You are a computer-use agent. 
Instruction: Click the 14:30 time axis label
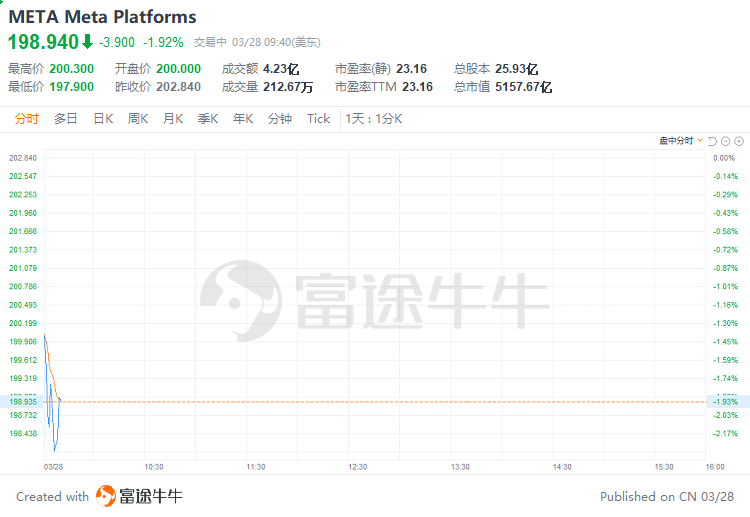562,467
